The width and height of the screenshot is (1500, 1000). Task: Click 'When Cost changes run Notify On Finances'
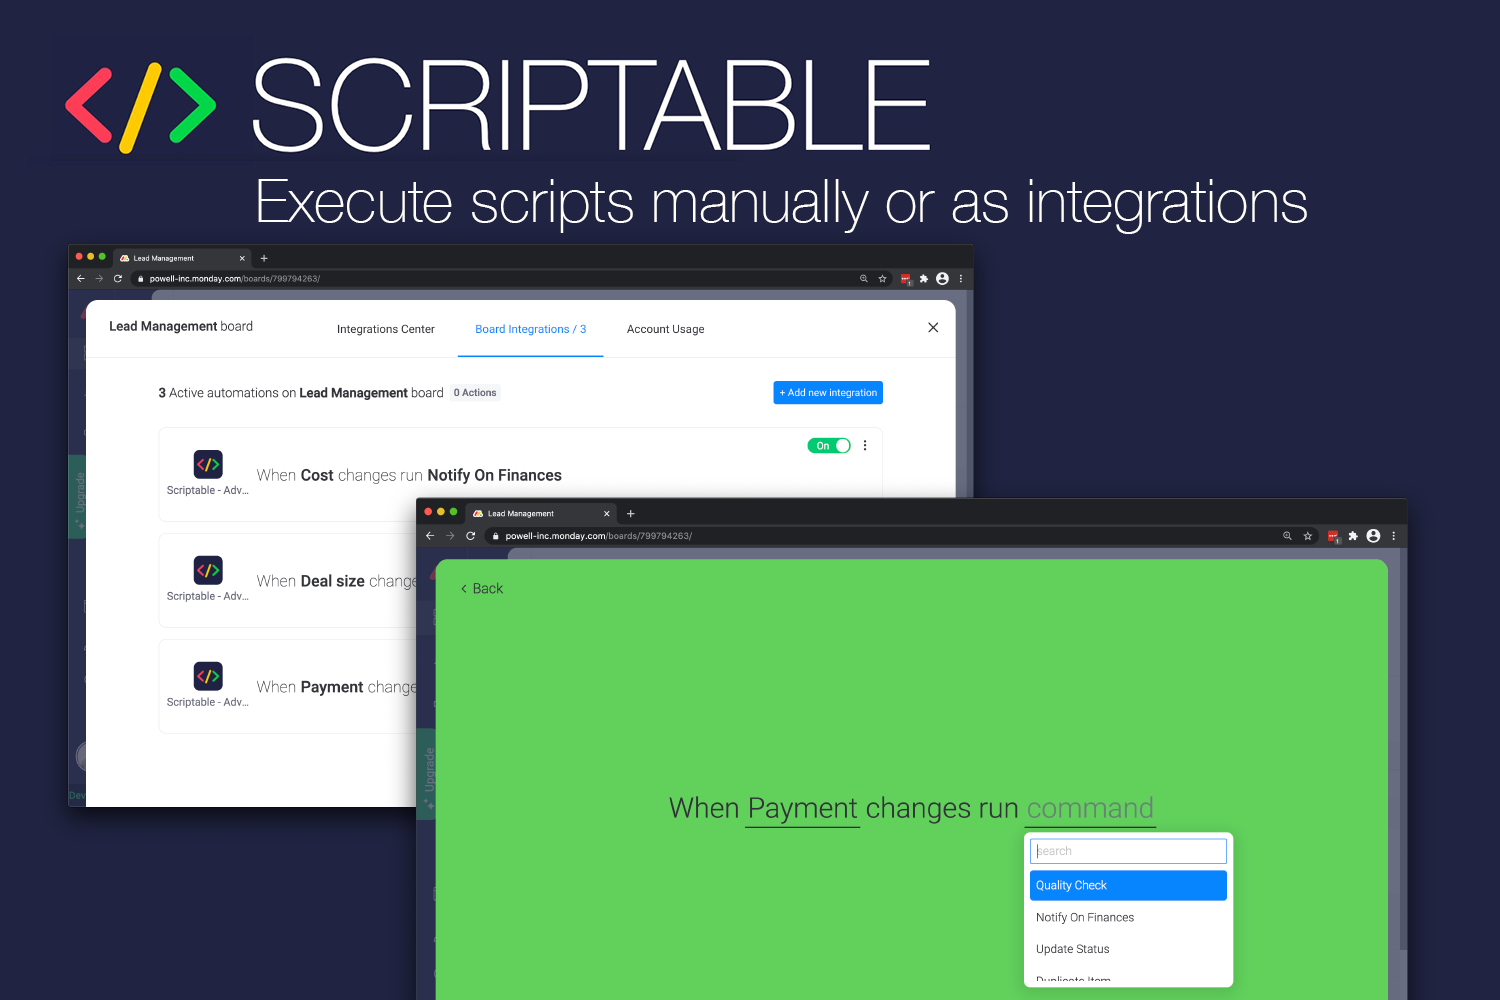(x=409, y=475)
